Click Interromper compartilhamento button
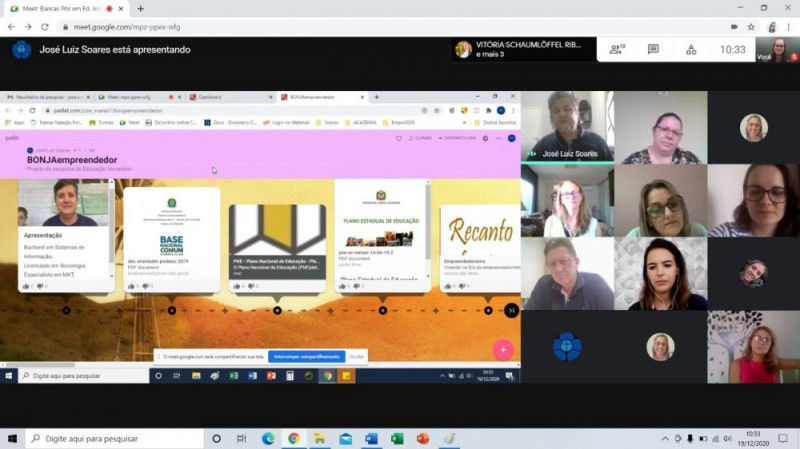The width and height of the screenshot is (800, 449). pyautogui.click(x=307, y=357)
